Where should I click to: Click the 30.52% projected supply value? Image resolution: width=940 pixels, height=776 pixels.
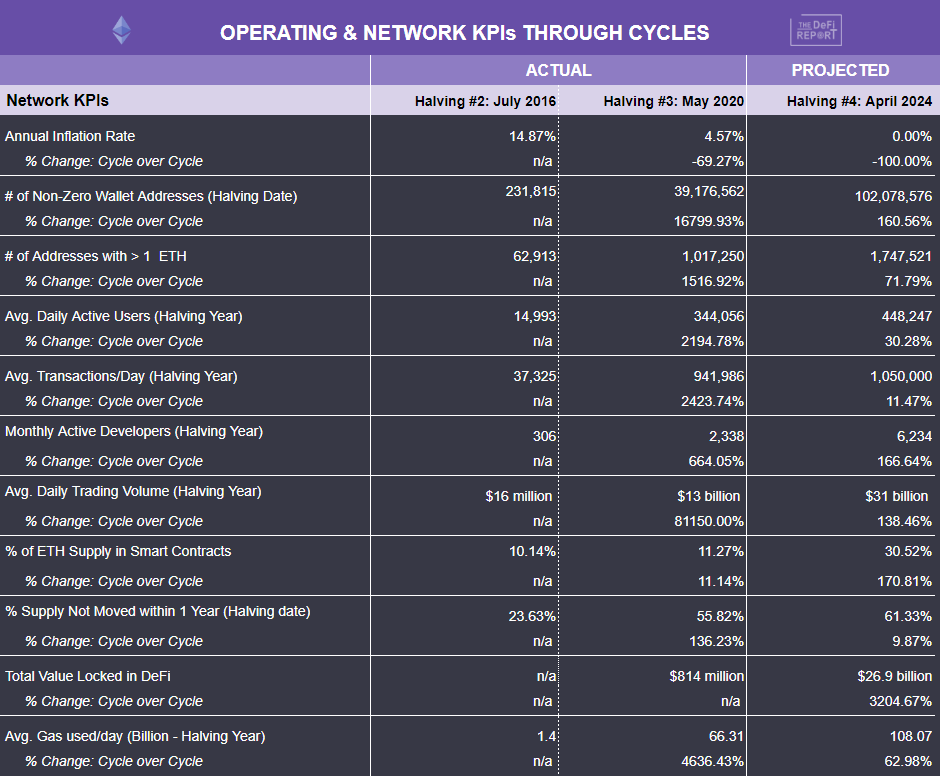tap(908, 551)
